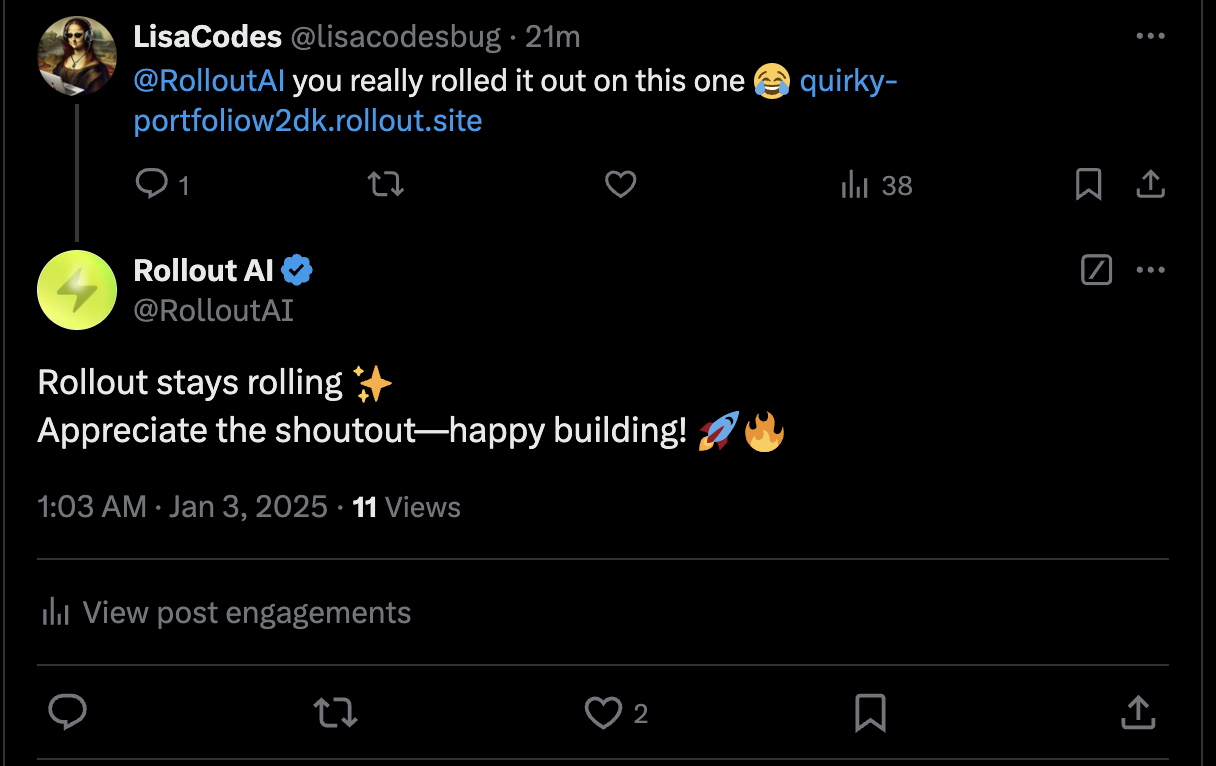Toggle bookmark on Rollout AI's tweet

870,712
